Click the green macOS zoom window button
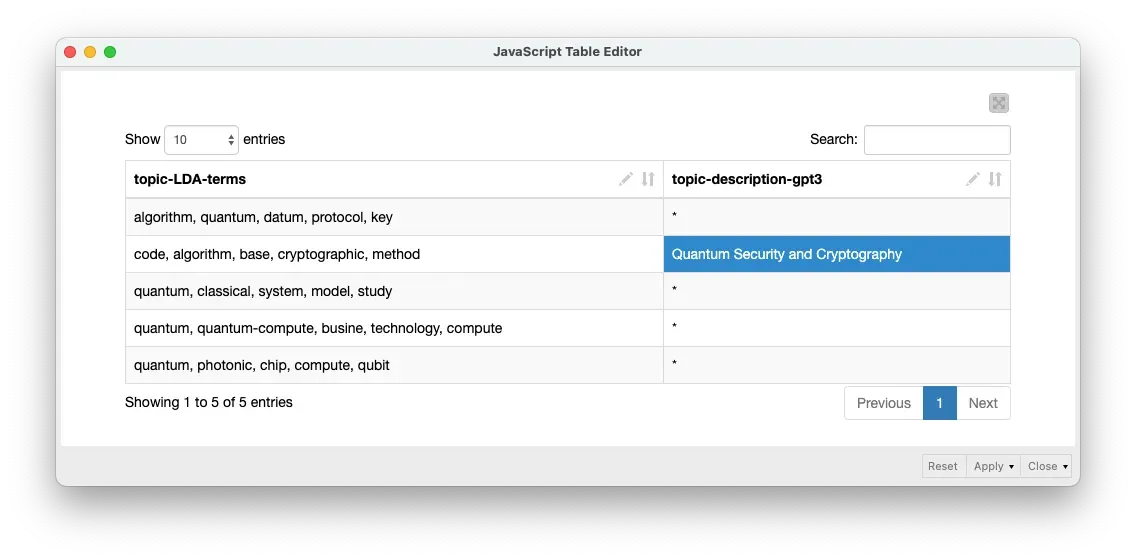 [110, 52]
